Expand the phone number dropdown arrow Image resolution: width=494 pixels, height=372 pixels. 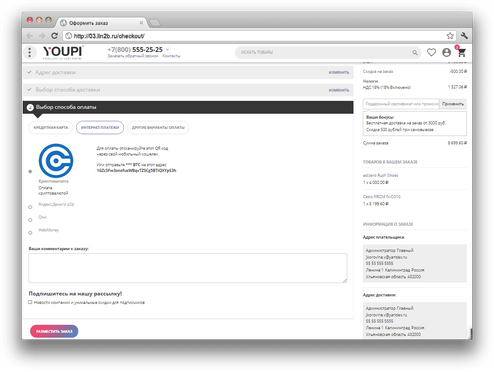[x=168, y=50]
